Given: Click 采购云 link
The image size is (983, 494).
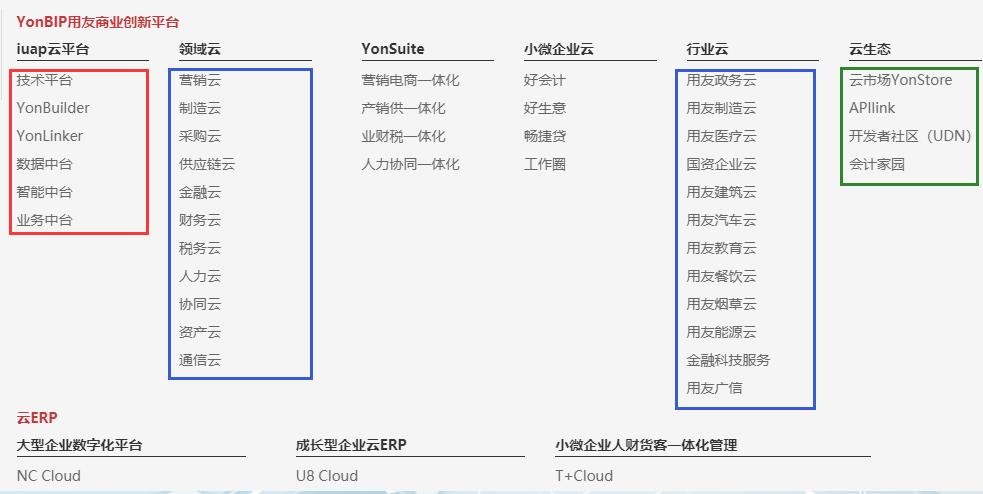Looking at the screenshot, I should tap(200, 136).
